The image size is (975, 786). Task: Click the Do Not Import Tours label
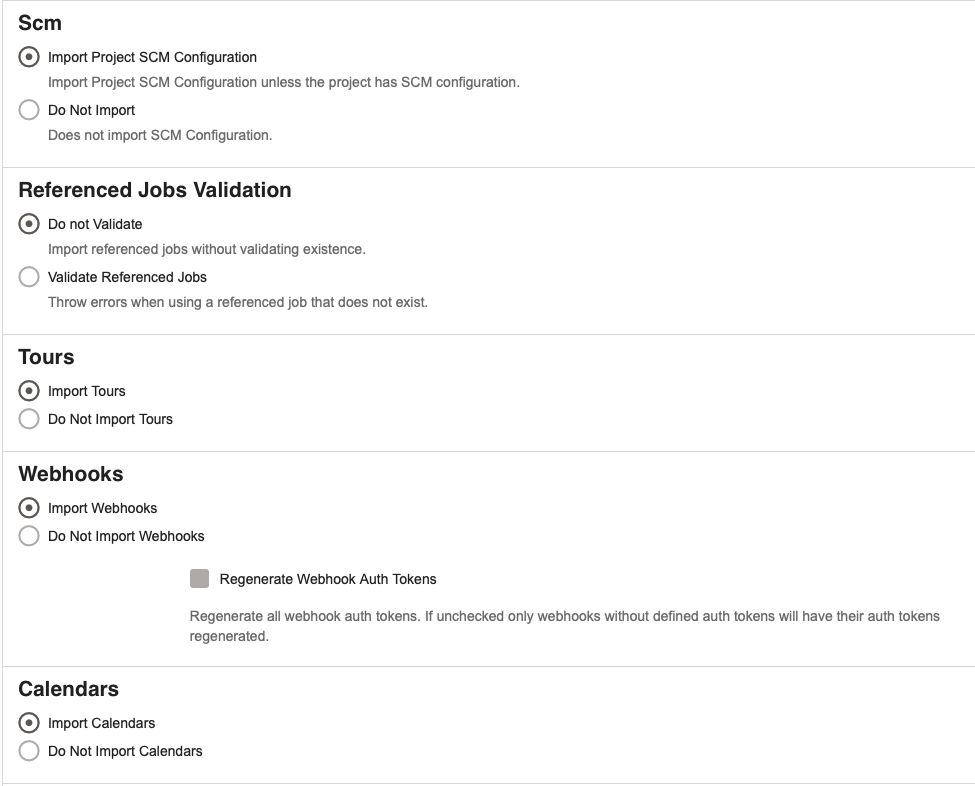pos(110,419)
